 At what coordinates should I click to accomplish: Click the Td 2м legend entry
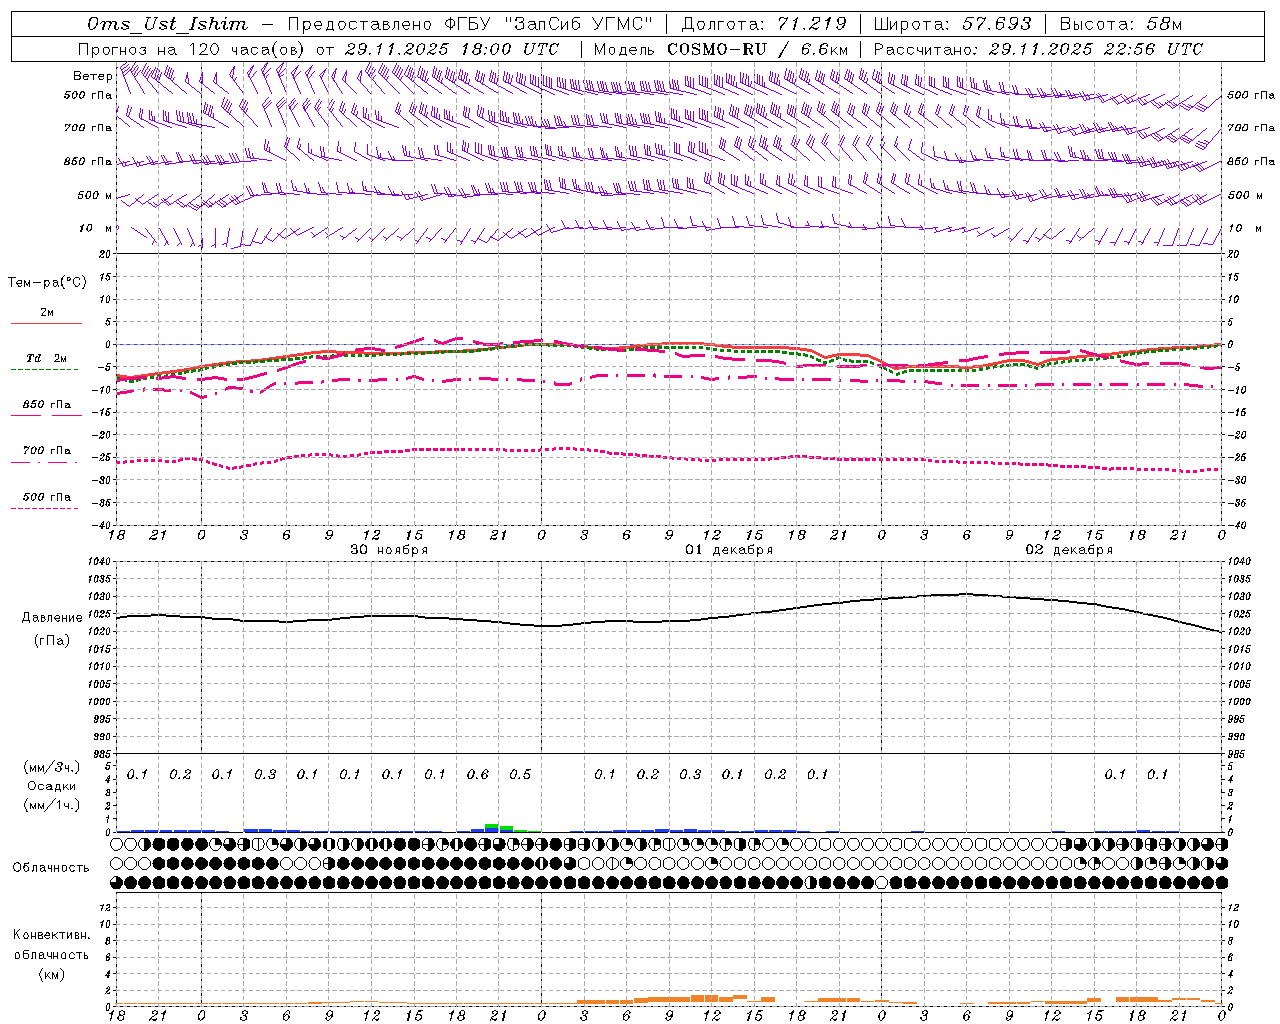pos(47,358)
